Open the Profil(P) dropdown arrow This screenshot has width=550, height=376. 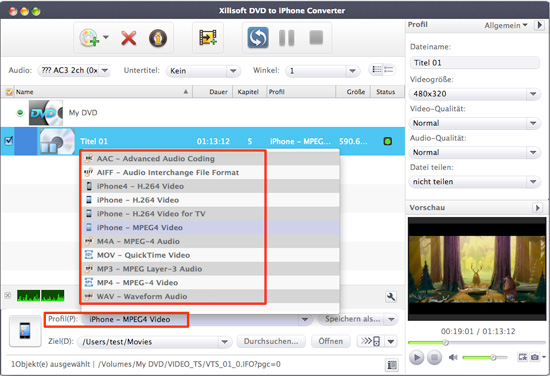coord(304,320)
